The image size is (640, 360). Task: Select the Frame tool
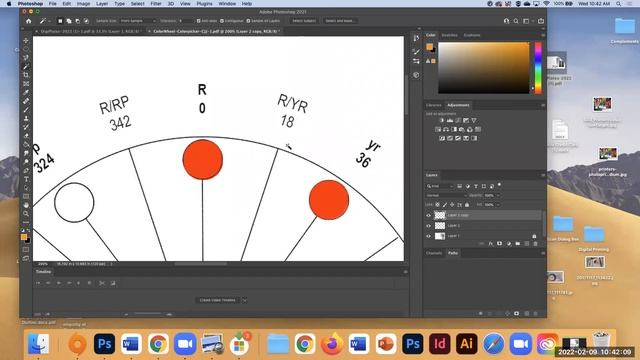[x=26, y=84]
